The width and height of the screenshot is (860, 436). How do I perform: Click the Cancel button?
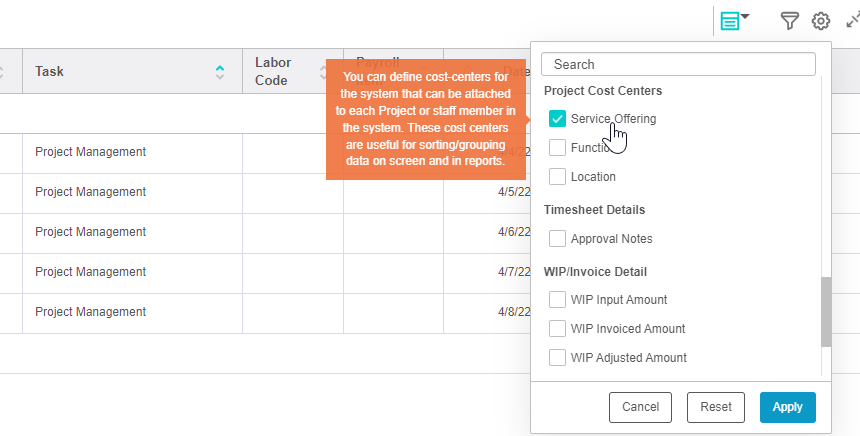[x=640, y=407]
